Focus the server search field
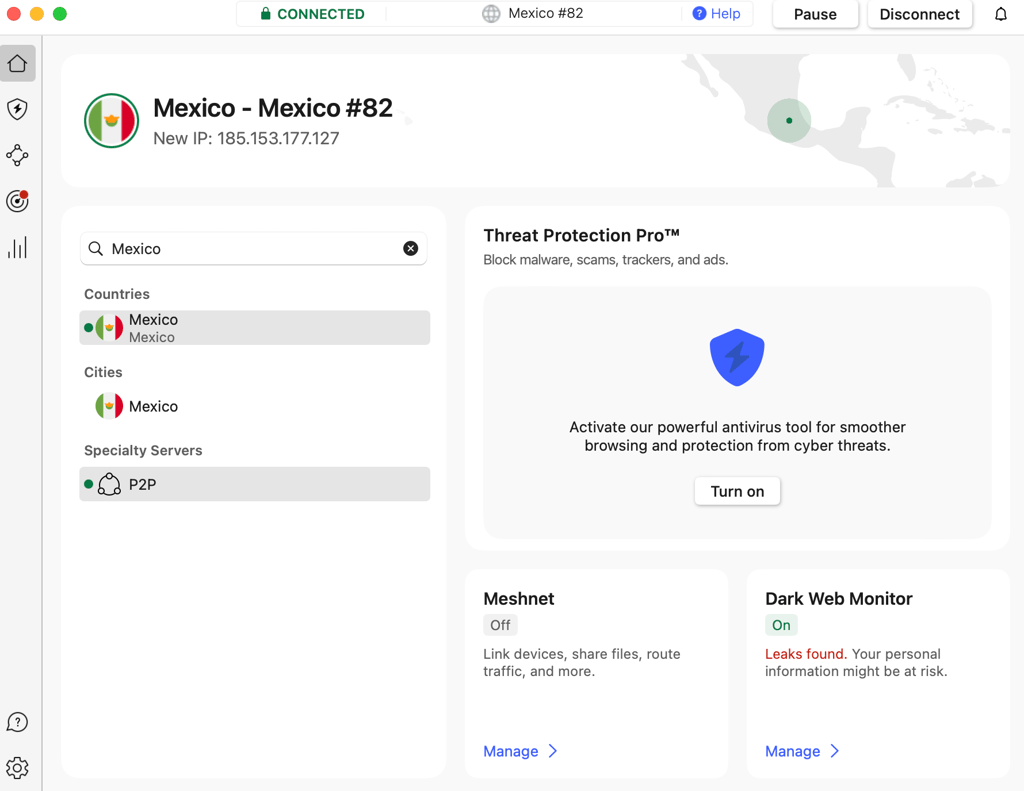The height and width of the screenshot is (791, 1024). coord(253,248)
